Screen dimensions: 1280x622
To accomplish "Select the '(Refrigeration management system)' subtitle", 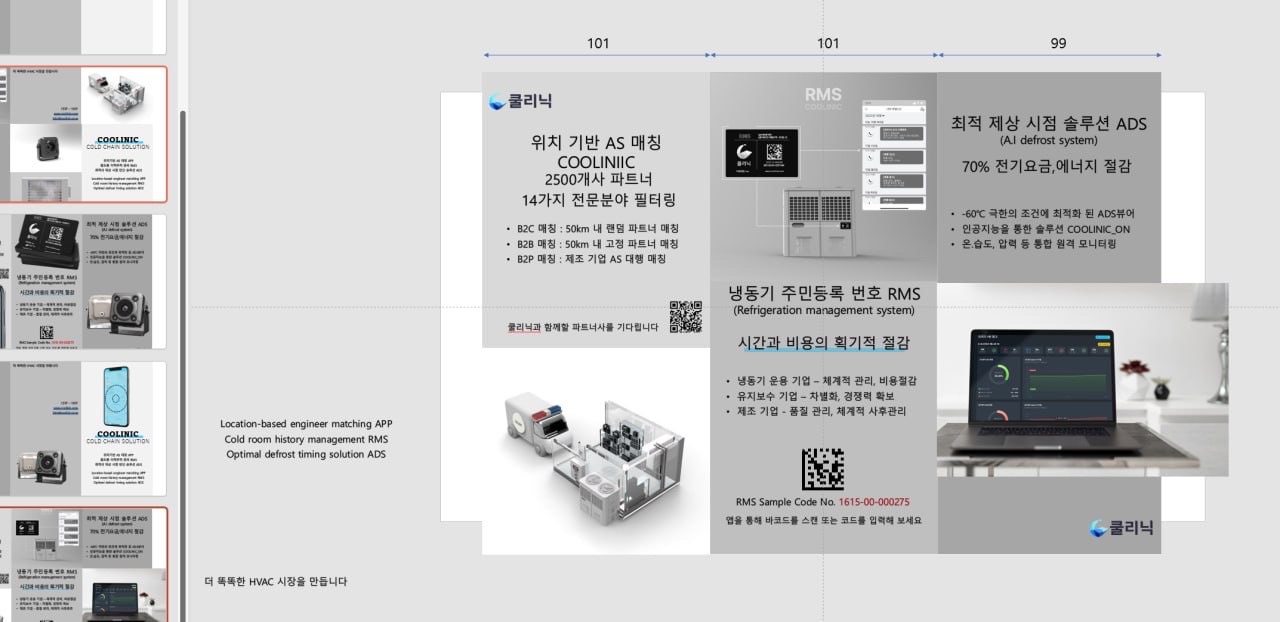I will [x=824, y=311].
